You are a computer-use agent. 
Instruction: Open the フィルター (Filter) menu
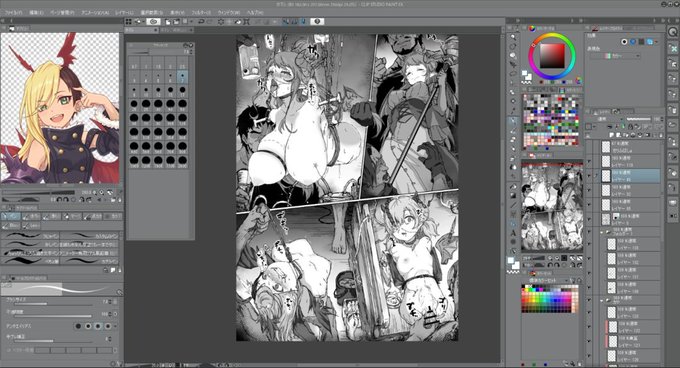(x=201, y=13)
